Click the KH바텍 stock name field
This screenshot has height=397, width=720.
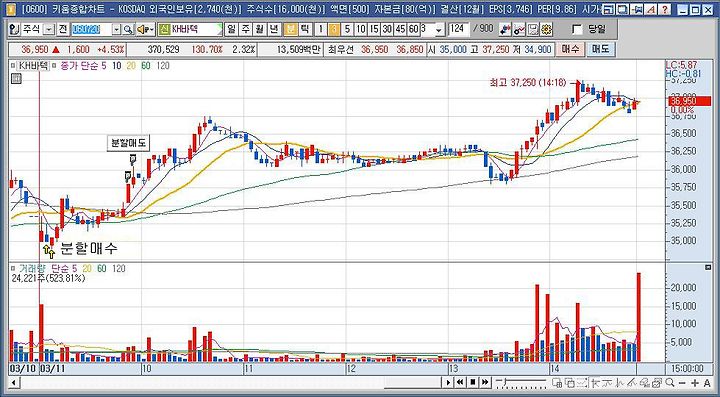(x=196, y=29)
